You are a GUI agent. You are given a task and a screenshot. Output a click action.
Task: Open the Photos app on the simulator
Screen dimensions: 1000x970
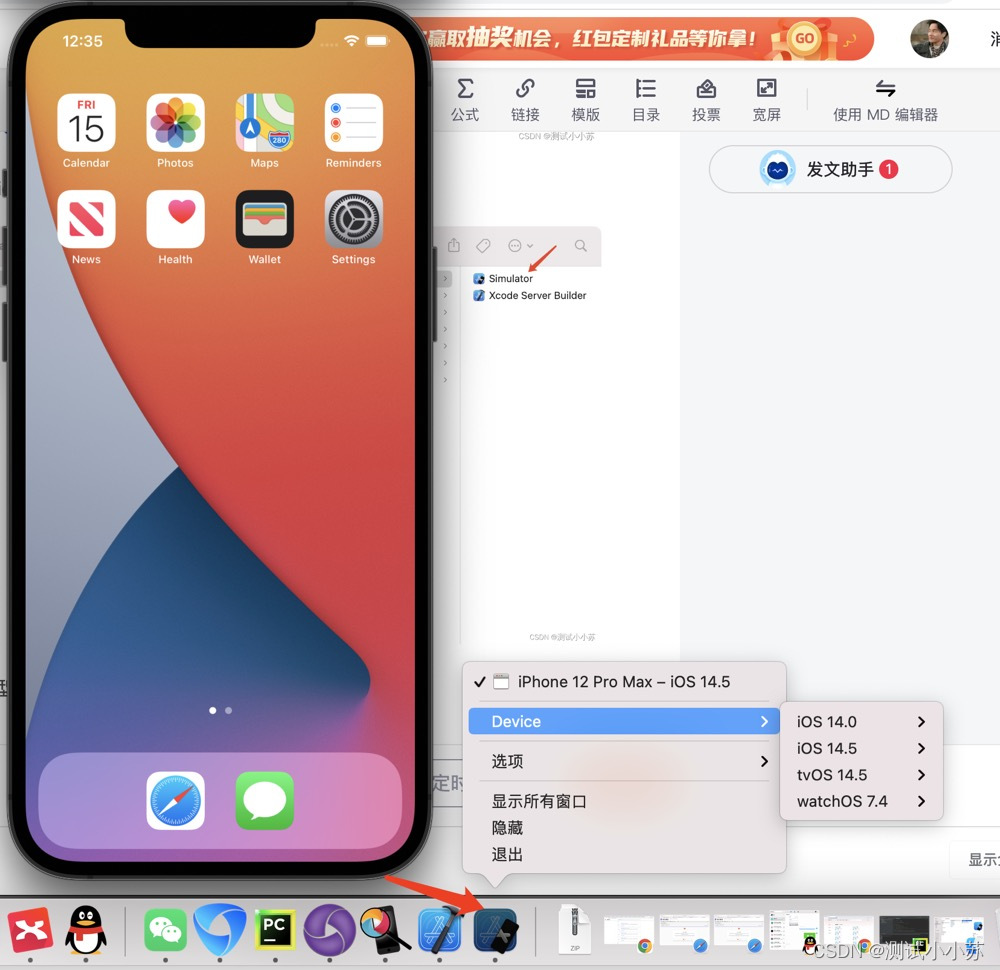(x=175, y=122)
